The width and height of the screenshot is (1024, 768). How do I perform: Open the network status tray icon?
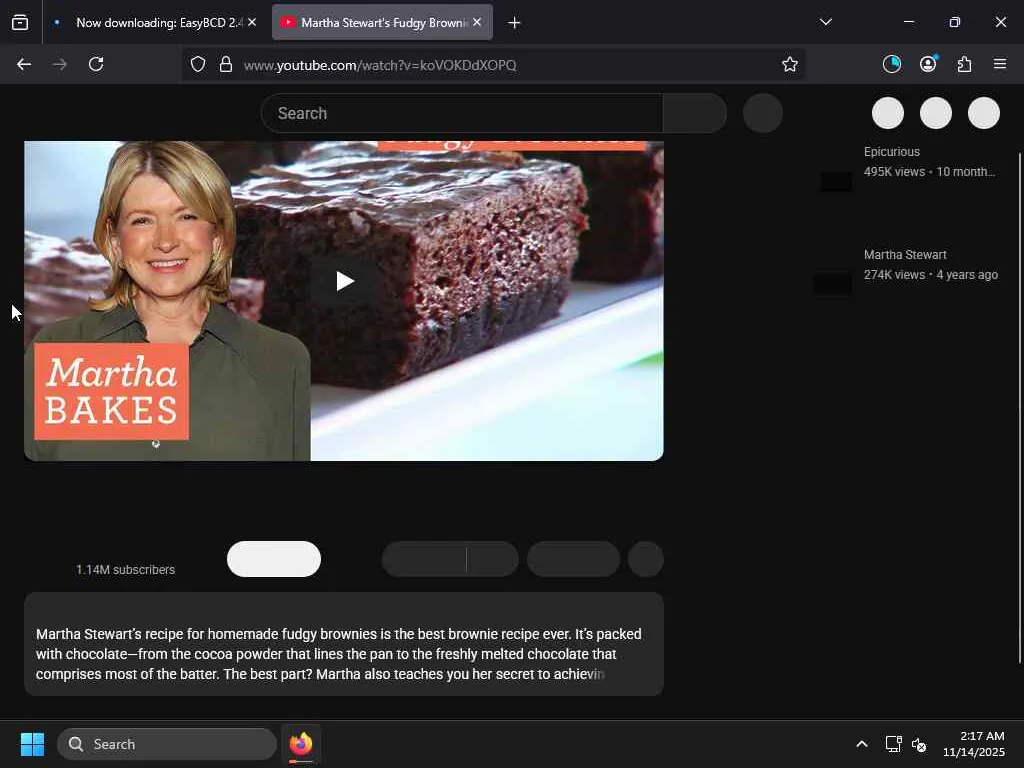pos(893,744)
